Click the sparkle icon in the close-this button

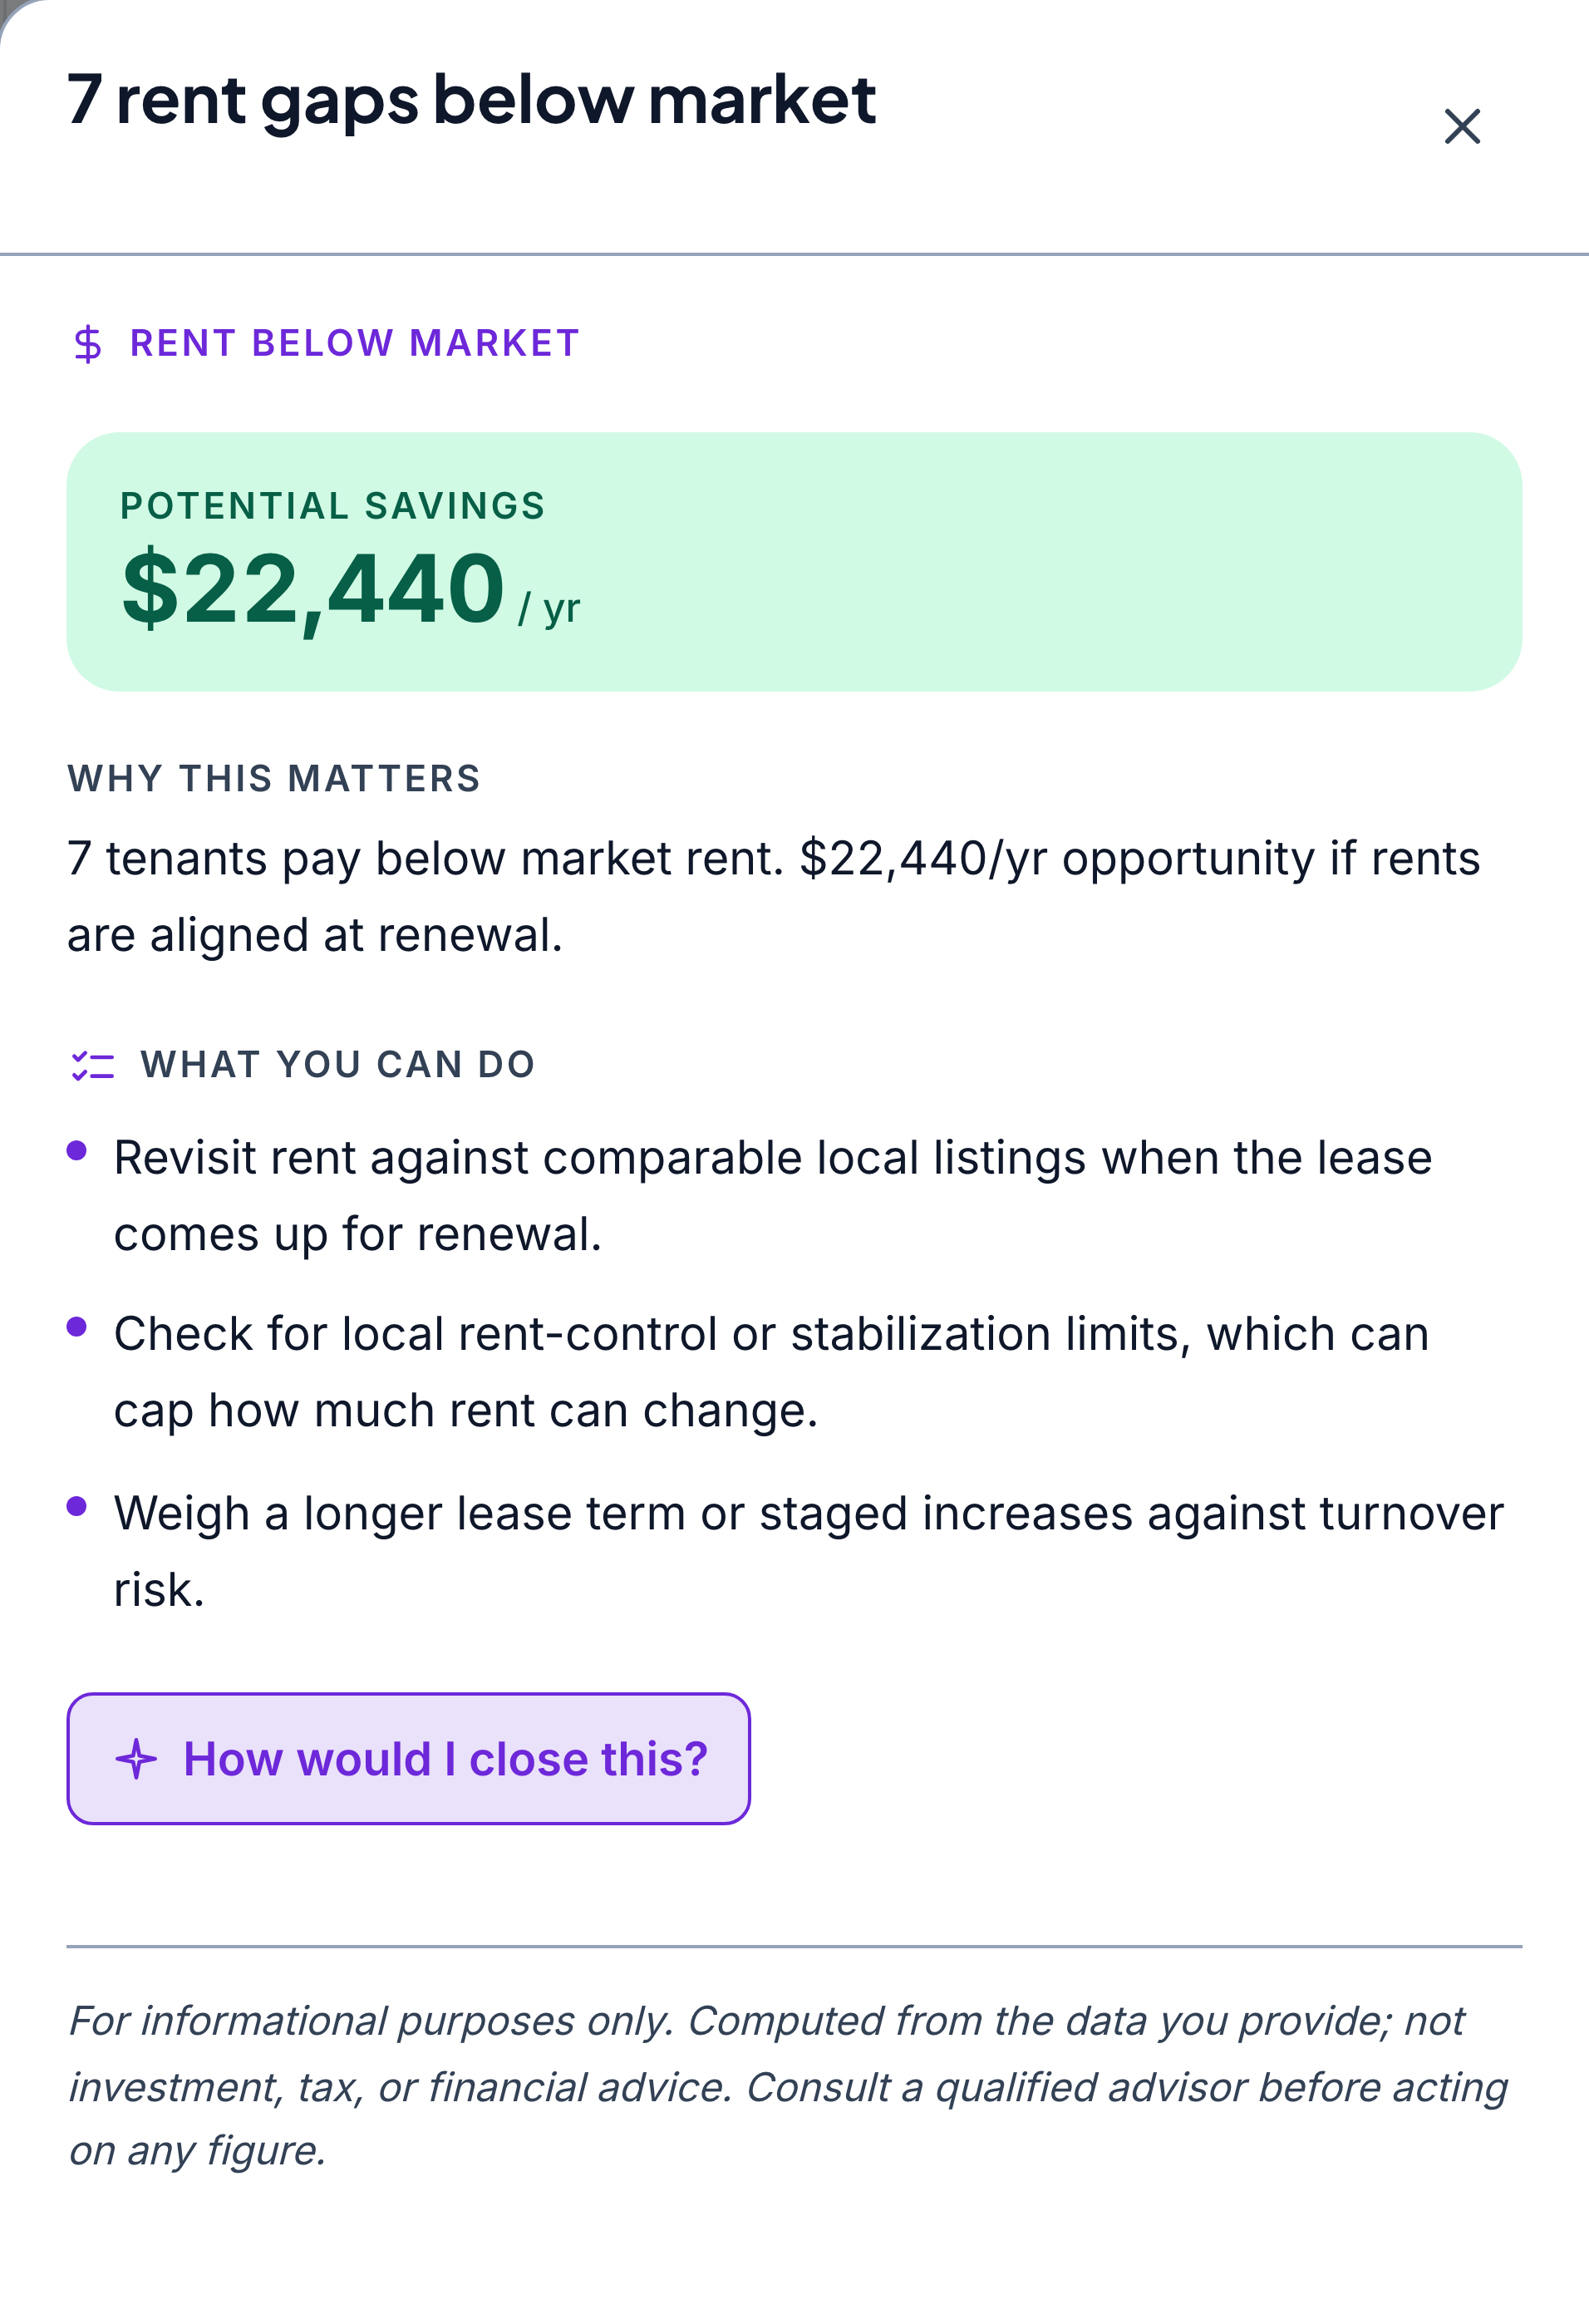click(136, 1759)
